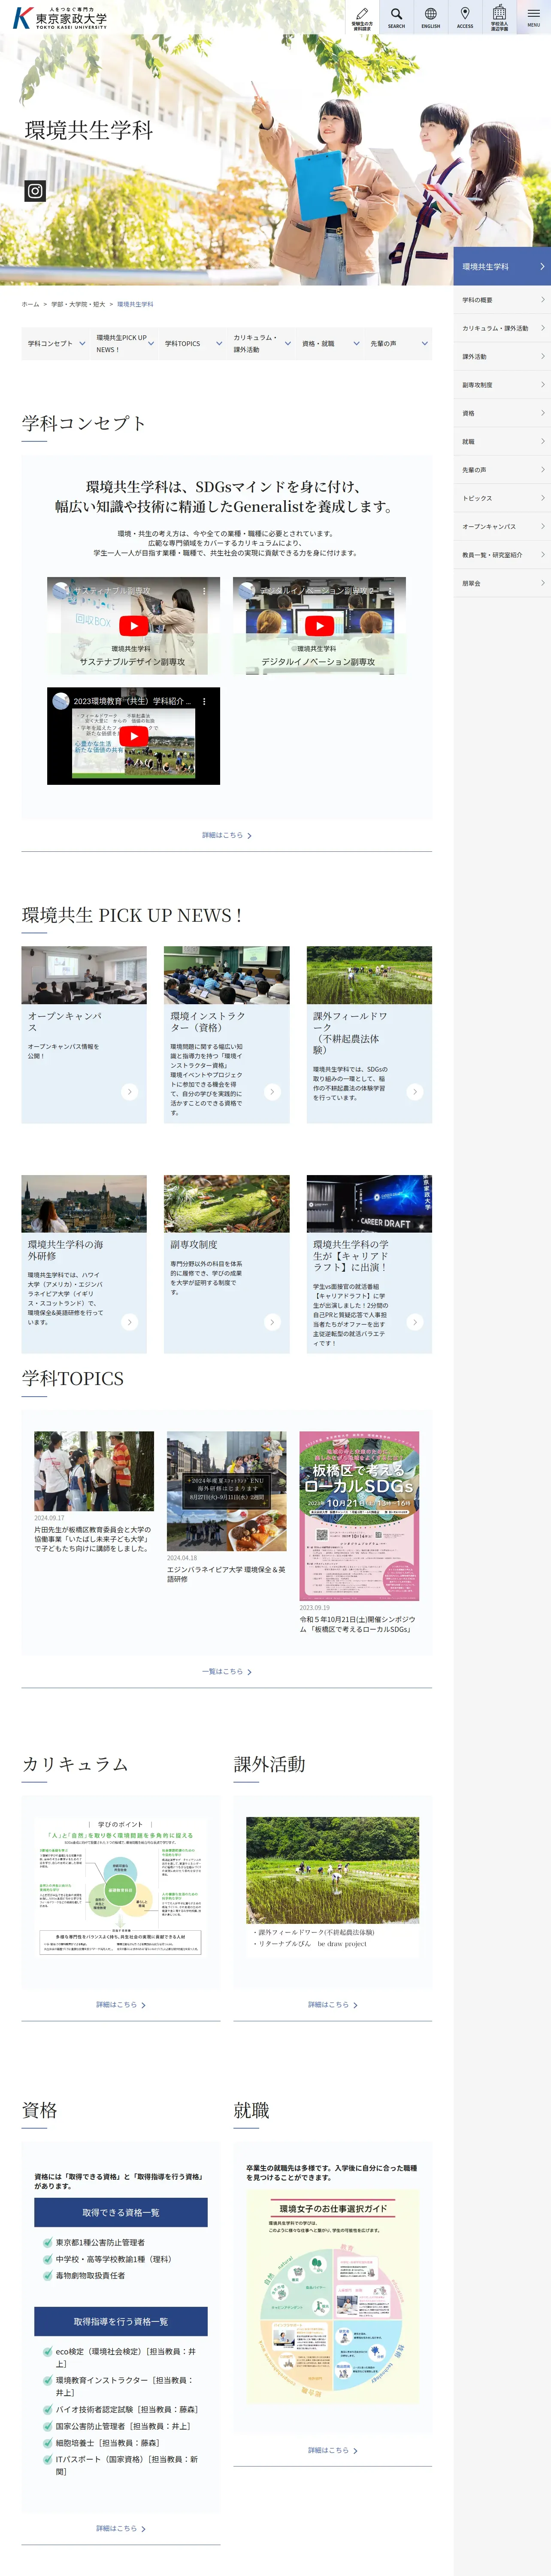Screen dimensions: 551x2576
Task: Click the arrow icon on the オープンキャンパス card
Action: tap(129, 1092)
